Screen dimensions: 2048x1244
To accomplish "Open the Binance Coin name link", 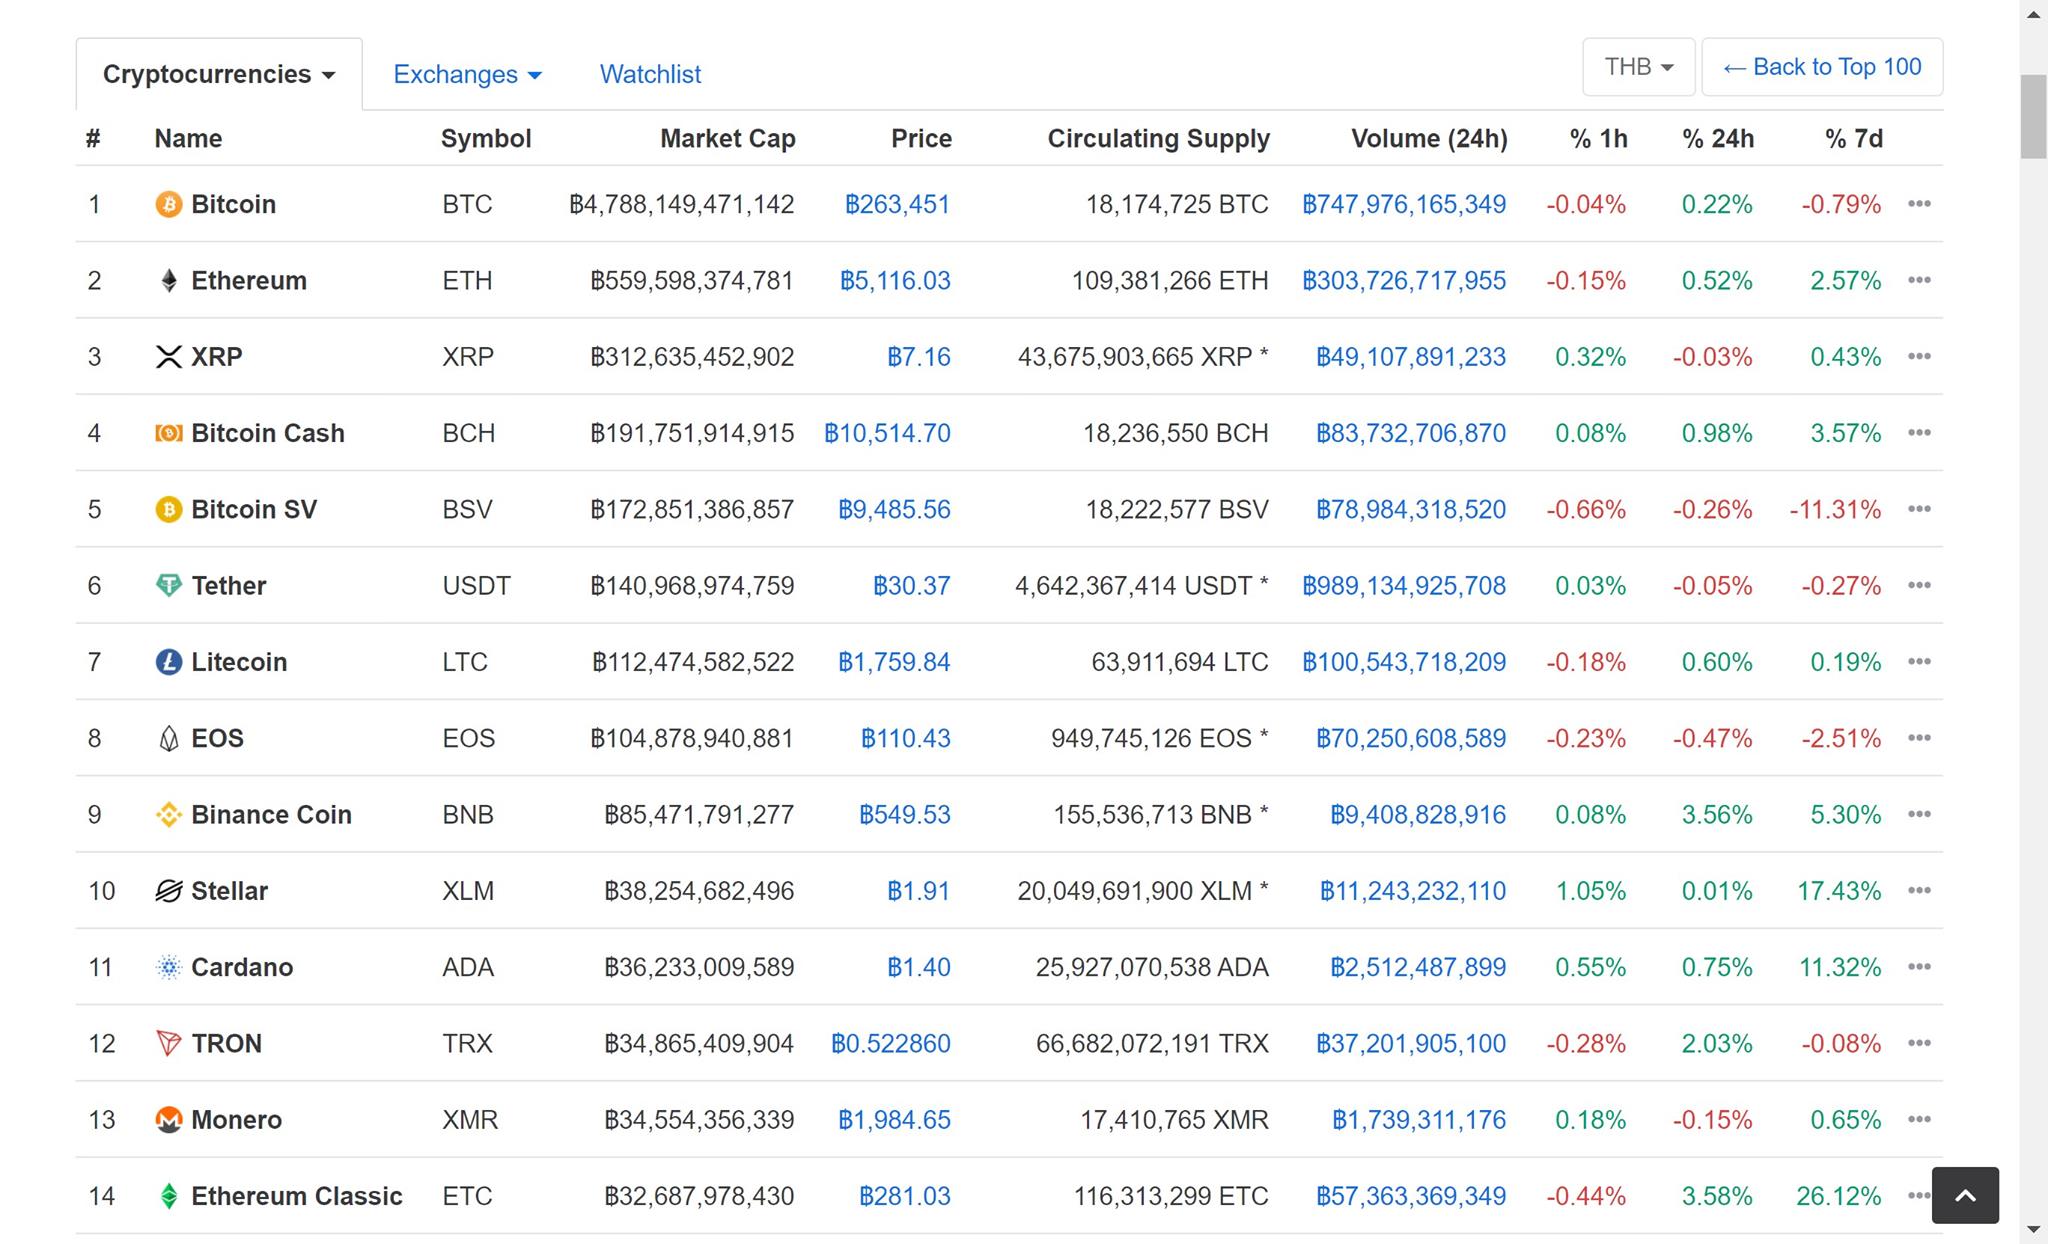I will tap(271, 814).
